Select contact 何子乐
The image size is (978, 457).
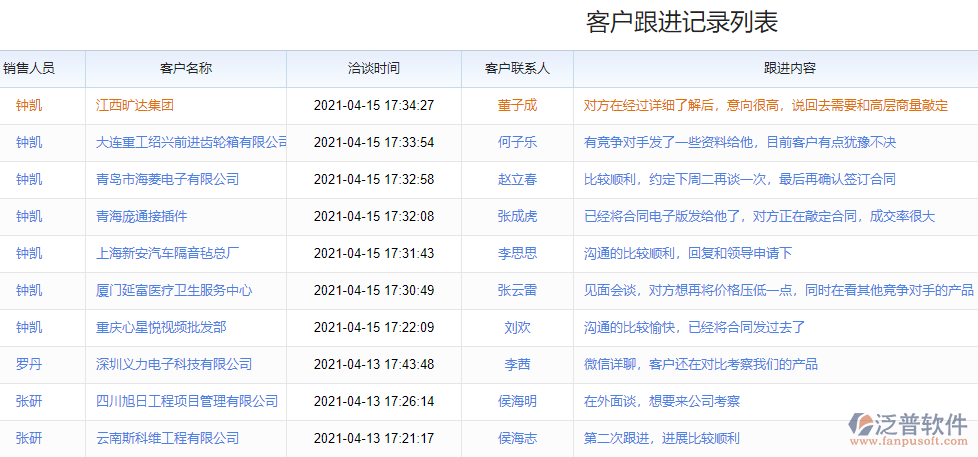click(517, 142)
